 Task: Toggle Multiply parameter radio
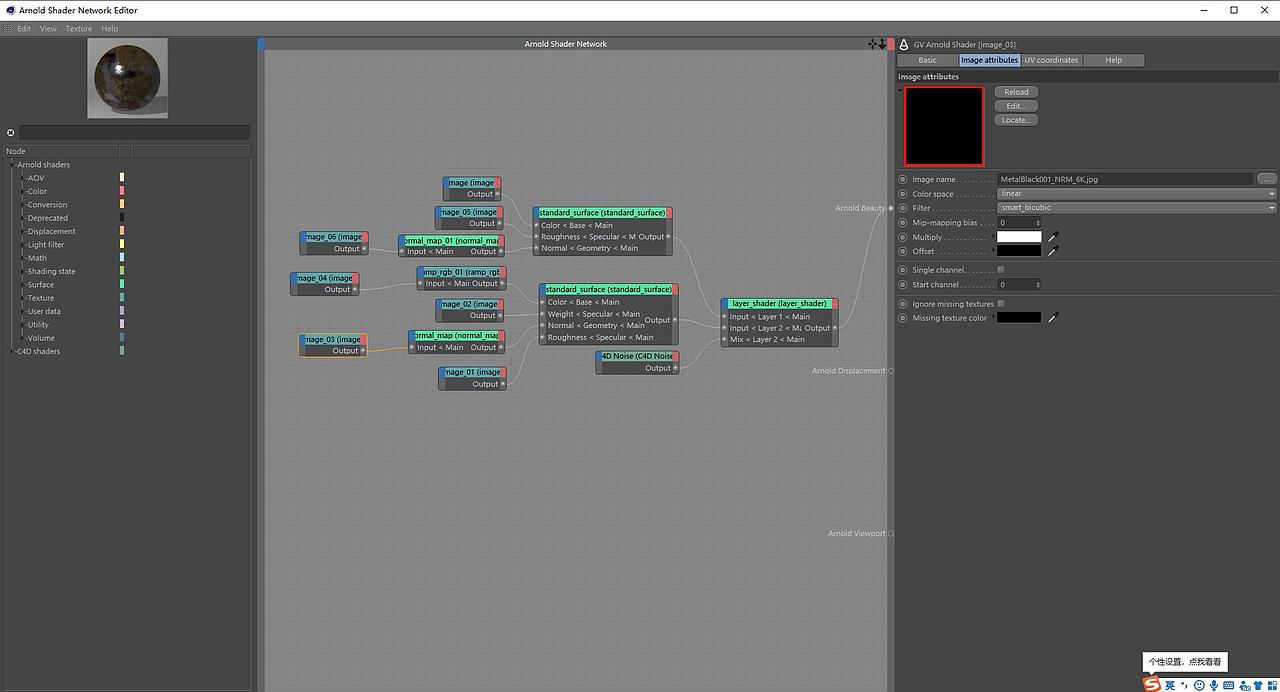(x=903, y=237)
